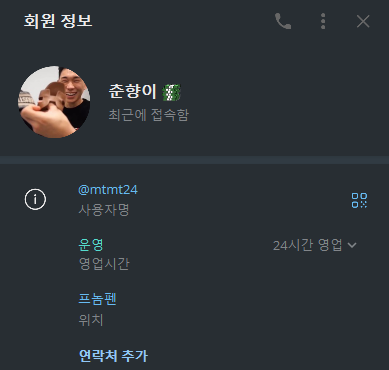Open the emoji status next to 춘향이
Image resolution: width=389 pixels, height=370 pixels.
171,92
